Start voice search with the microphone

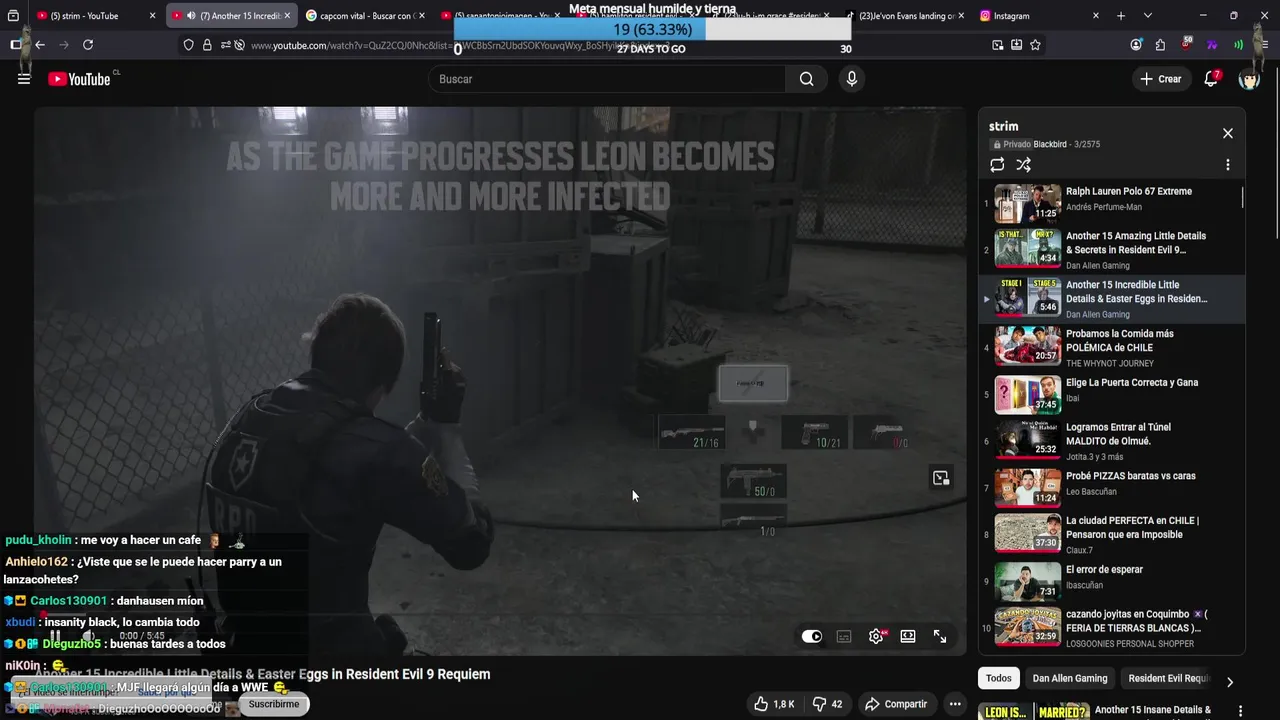pyautogui.click(x=851, y=79)
